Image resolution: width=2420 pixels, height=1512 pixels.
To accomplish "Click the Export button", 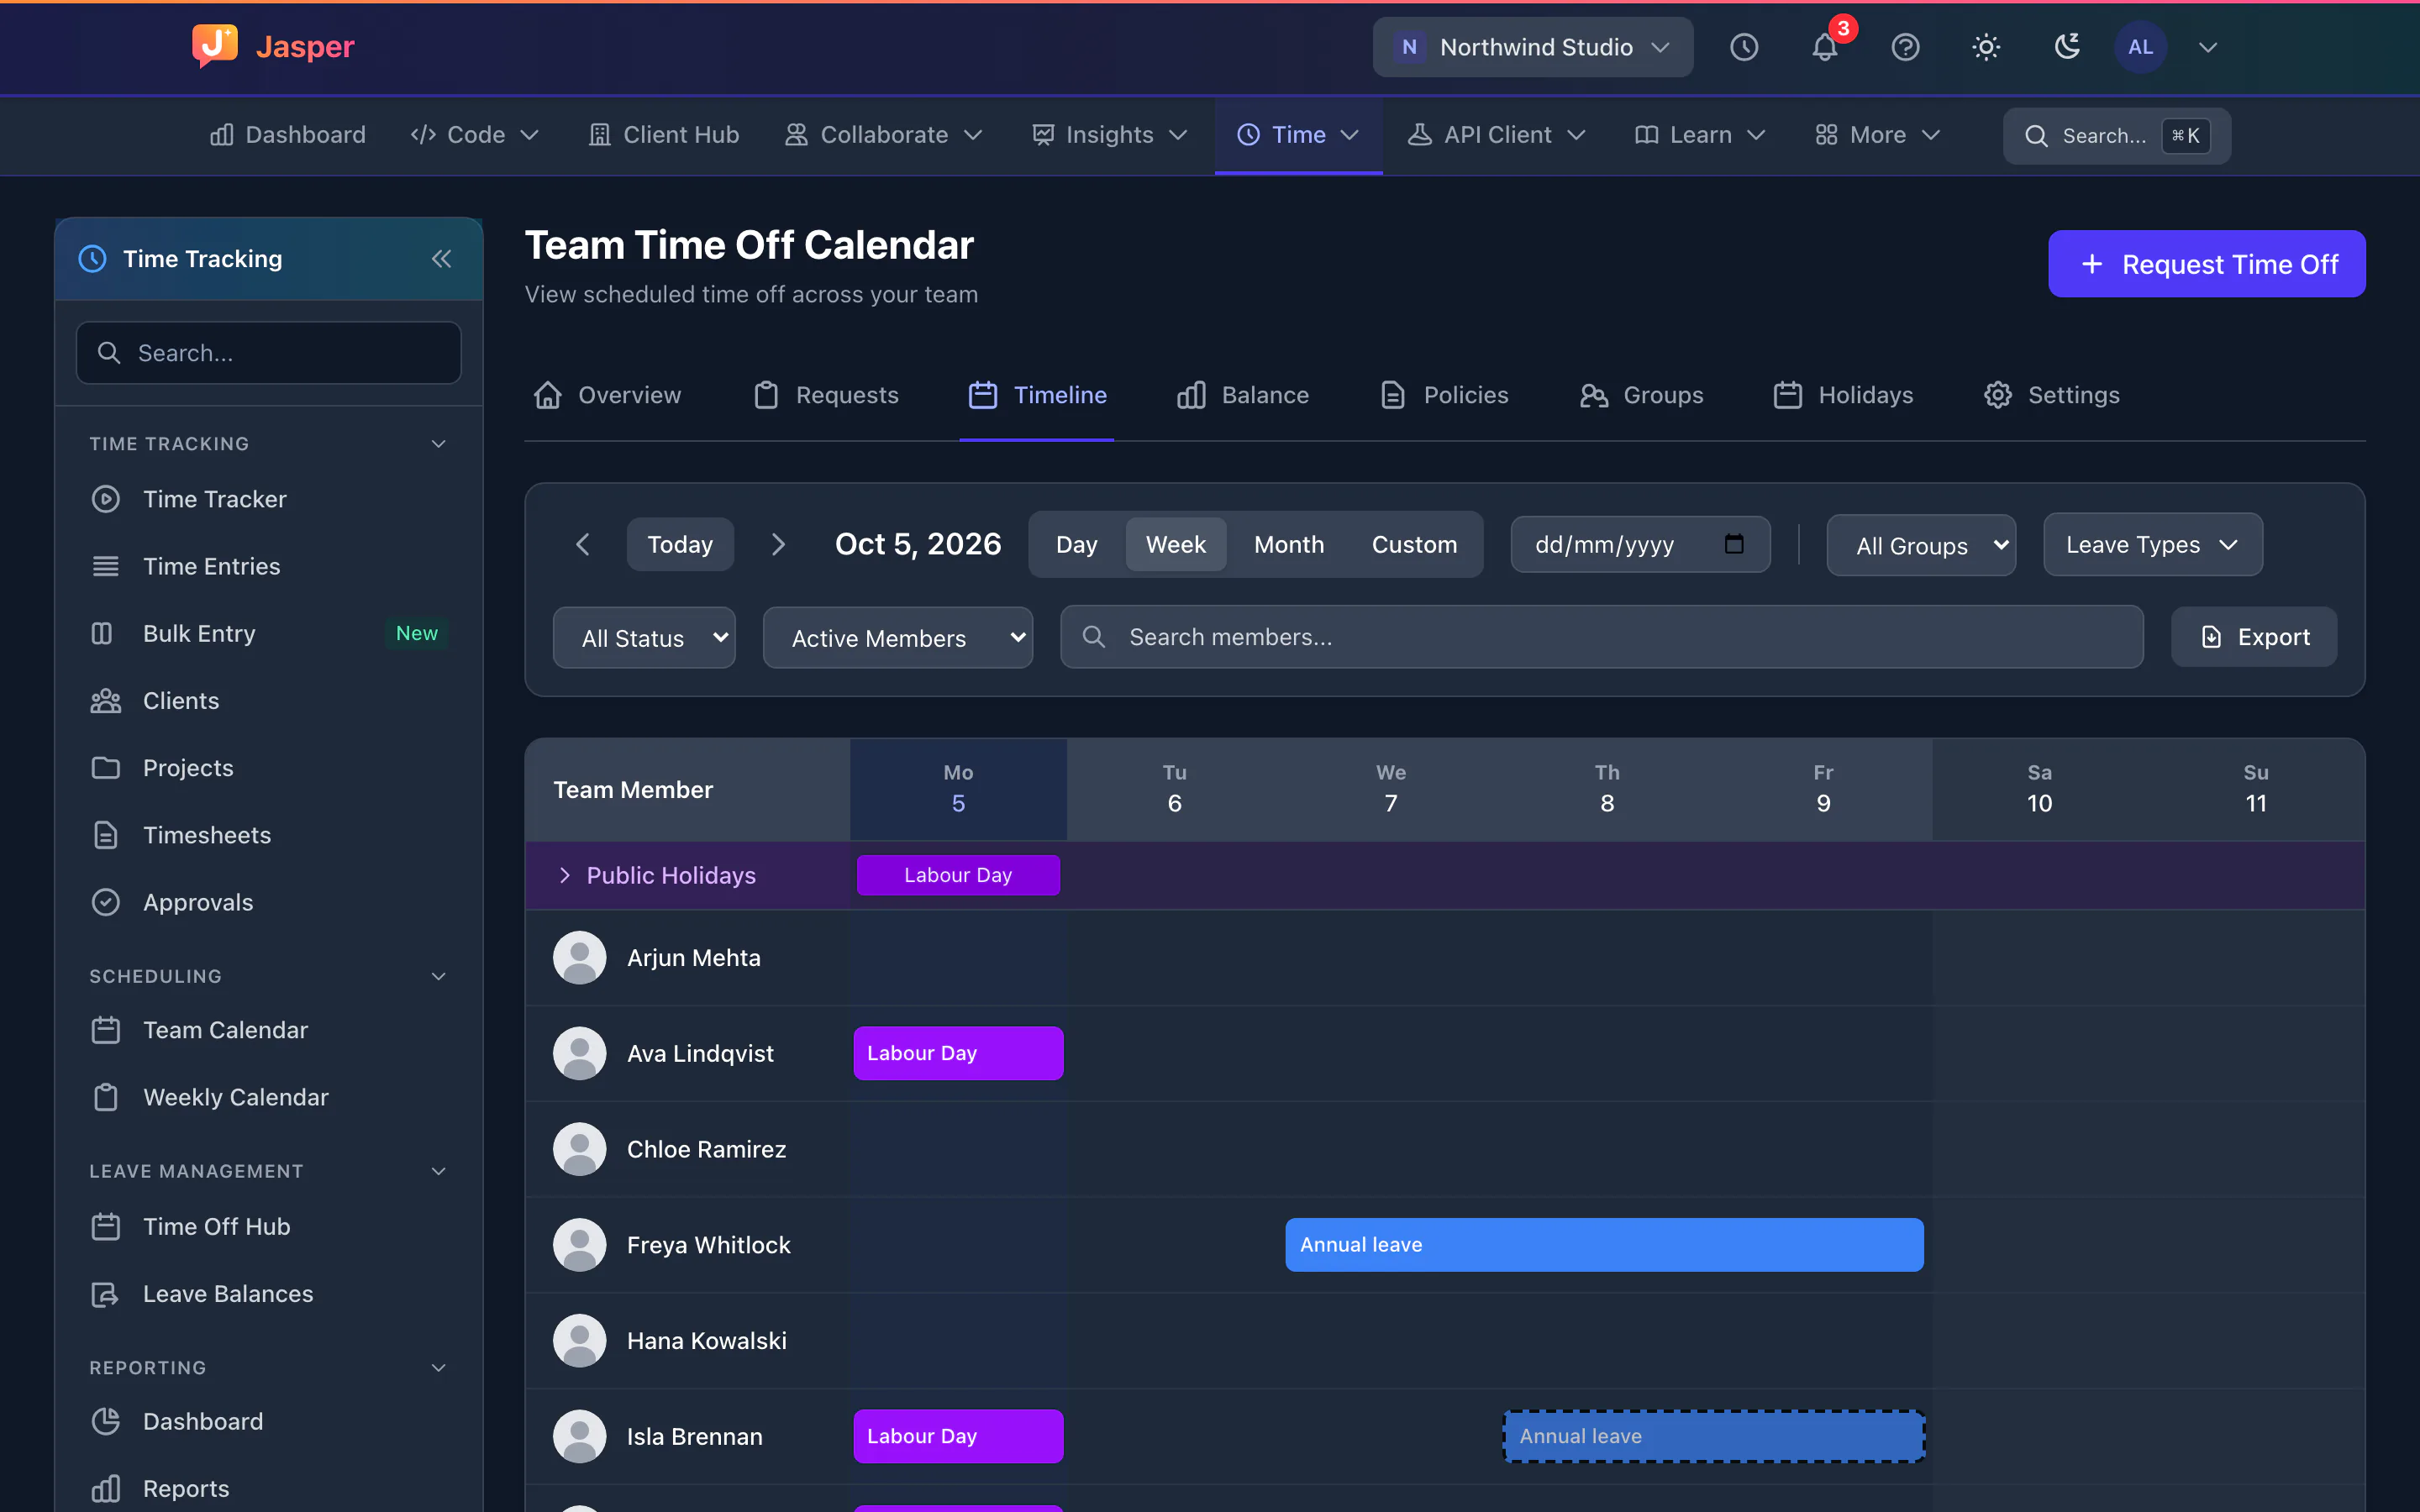I will (x=2254, y=637).
